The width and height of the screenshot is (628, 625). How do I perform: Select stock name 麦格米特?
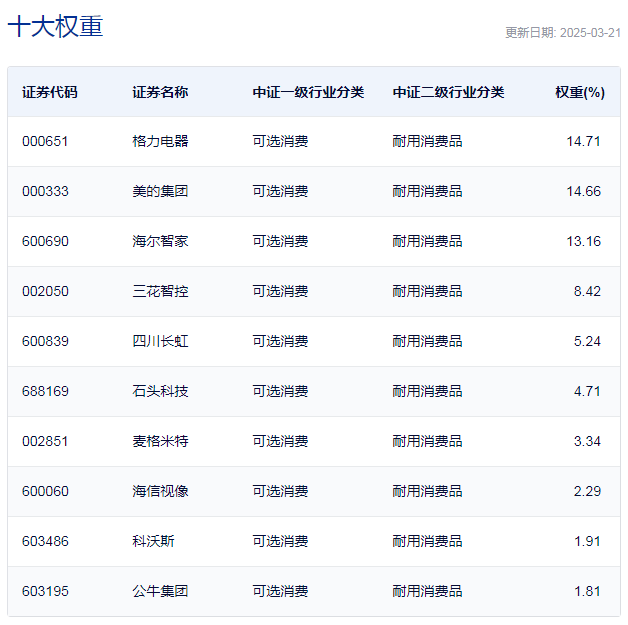(x=160, y=441)
